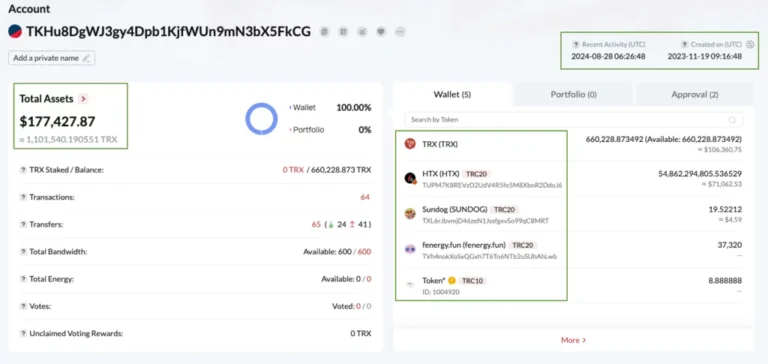The image size is (768, 364).
Task: Click the Transfers count 65
Action: click(316, 224)
